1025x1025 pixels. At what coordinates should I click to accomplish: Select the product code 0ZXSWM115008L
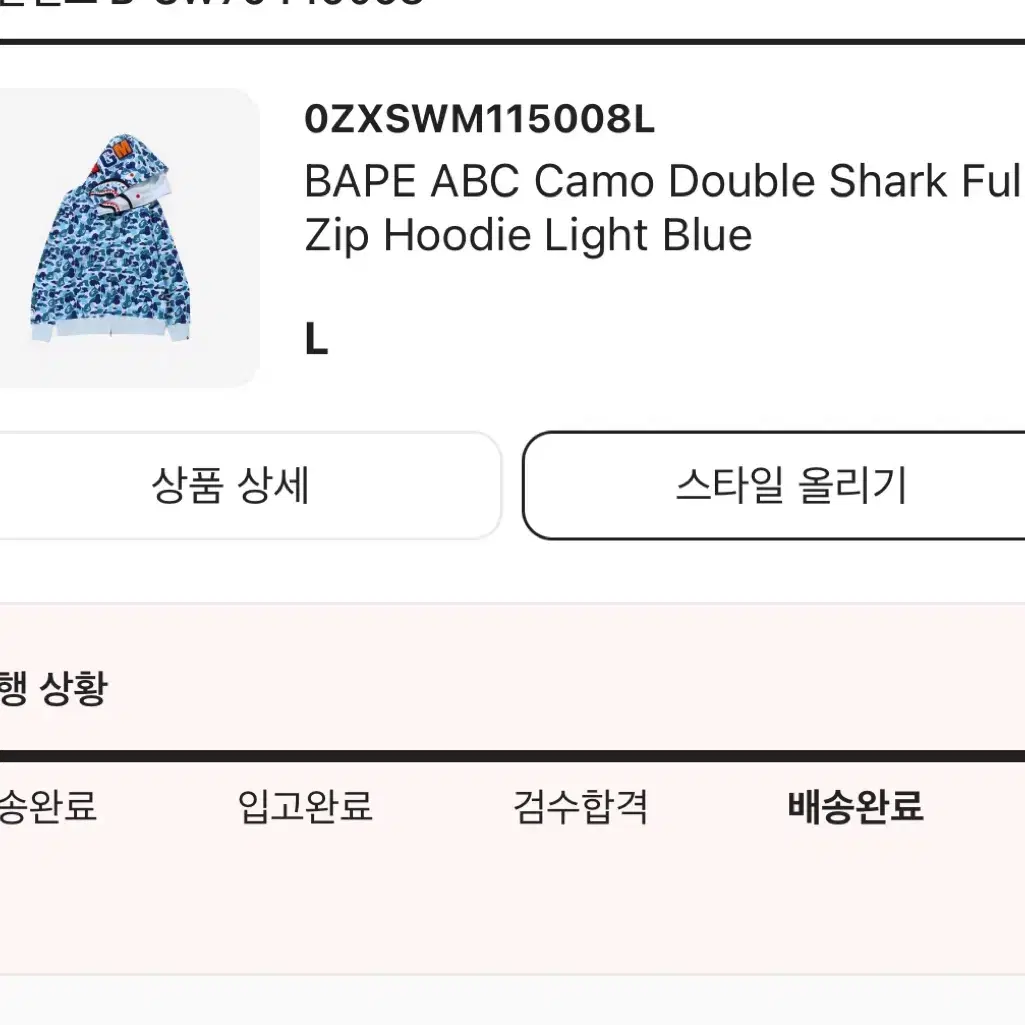tap(479, 120)
